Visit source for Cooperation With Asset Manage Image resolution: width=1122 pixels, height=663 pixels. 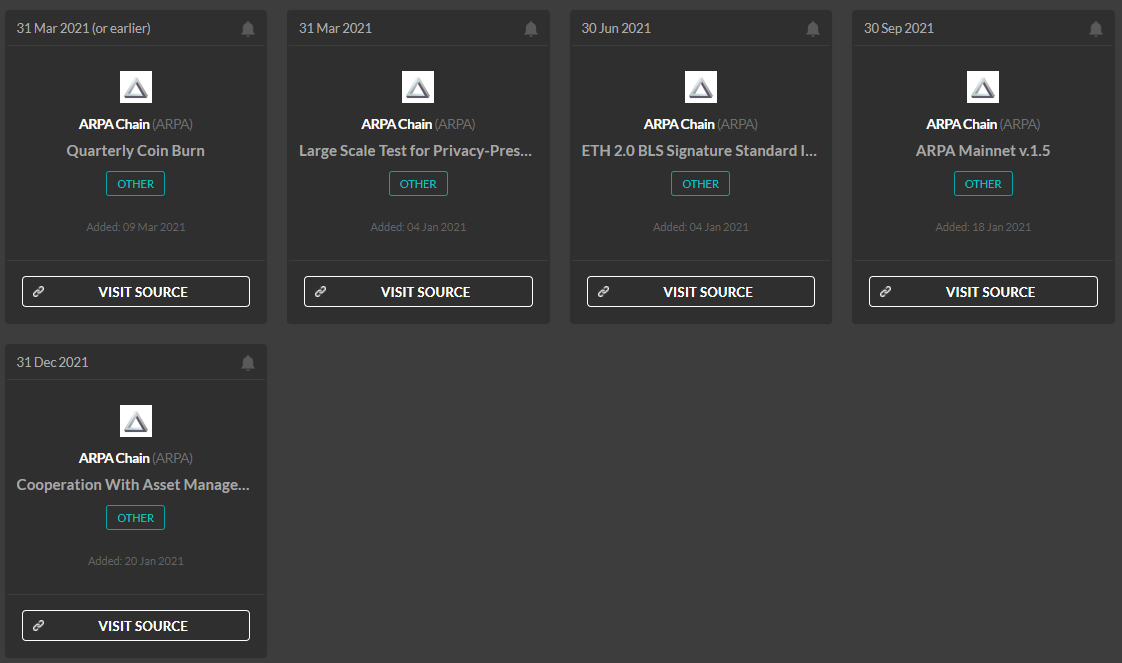click(136, 626)
